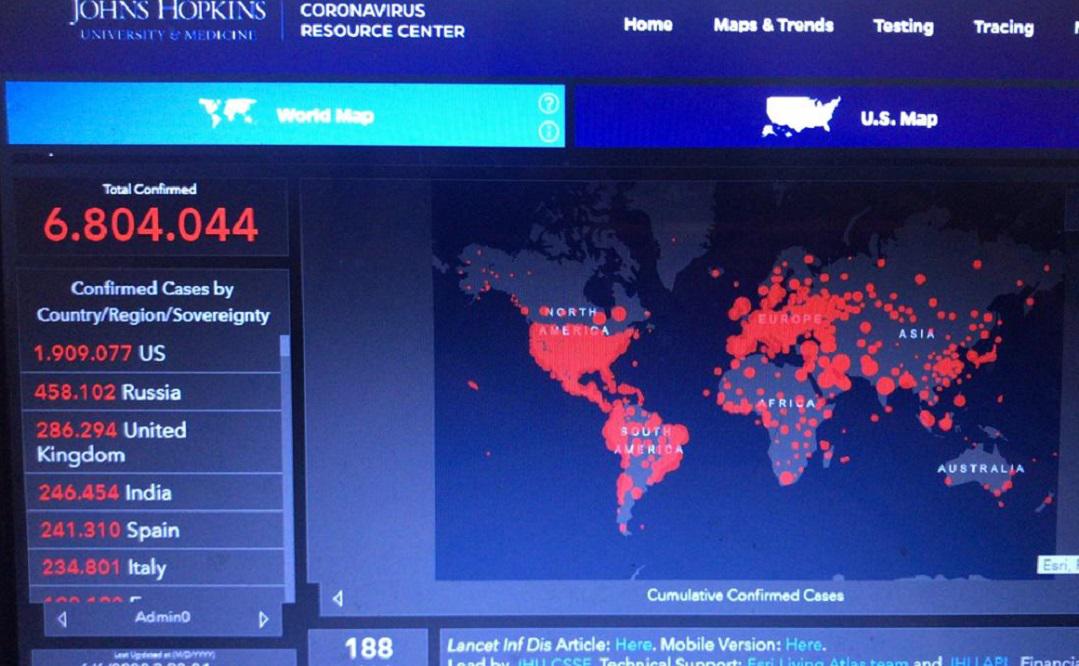Viewport: 1079px width, 666px height.
Task: Go to previous list with Admin0 left arrow
Action: 62,619
